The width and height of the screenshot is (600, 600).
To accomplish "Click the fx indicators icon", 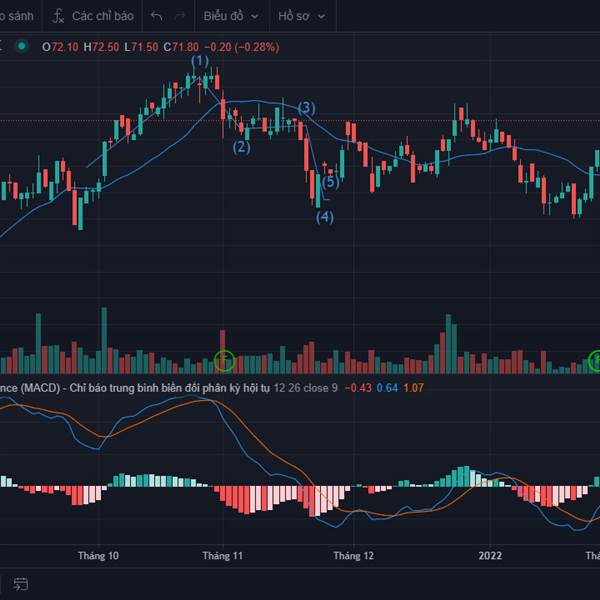I will click(59, 16).
